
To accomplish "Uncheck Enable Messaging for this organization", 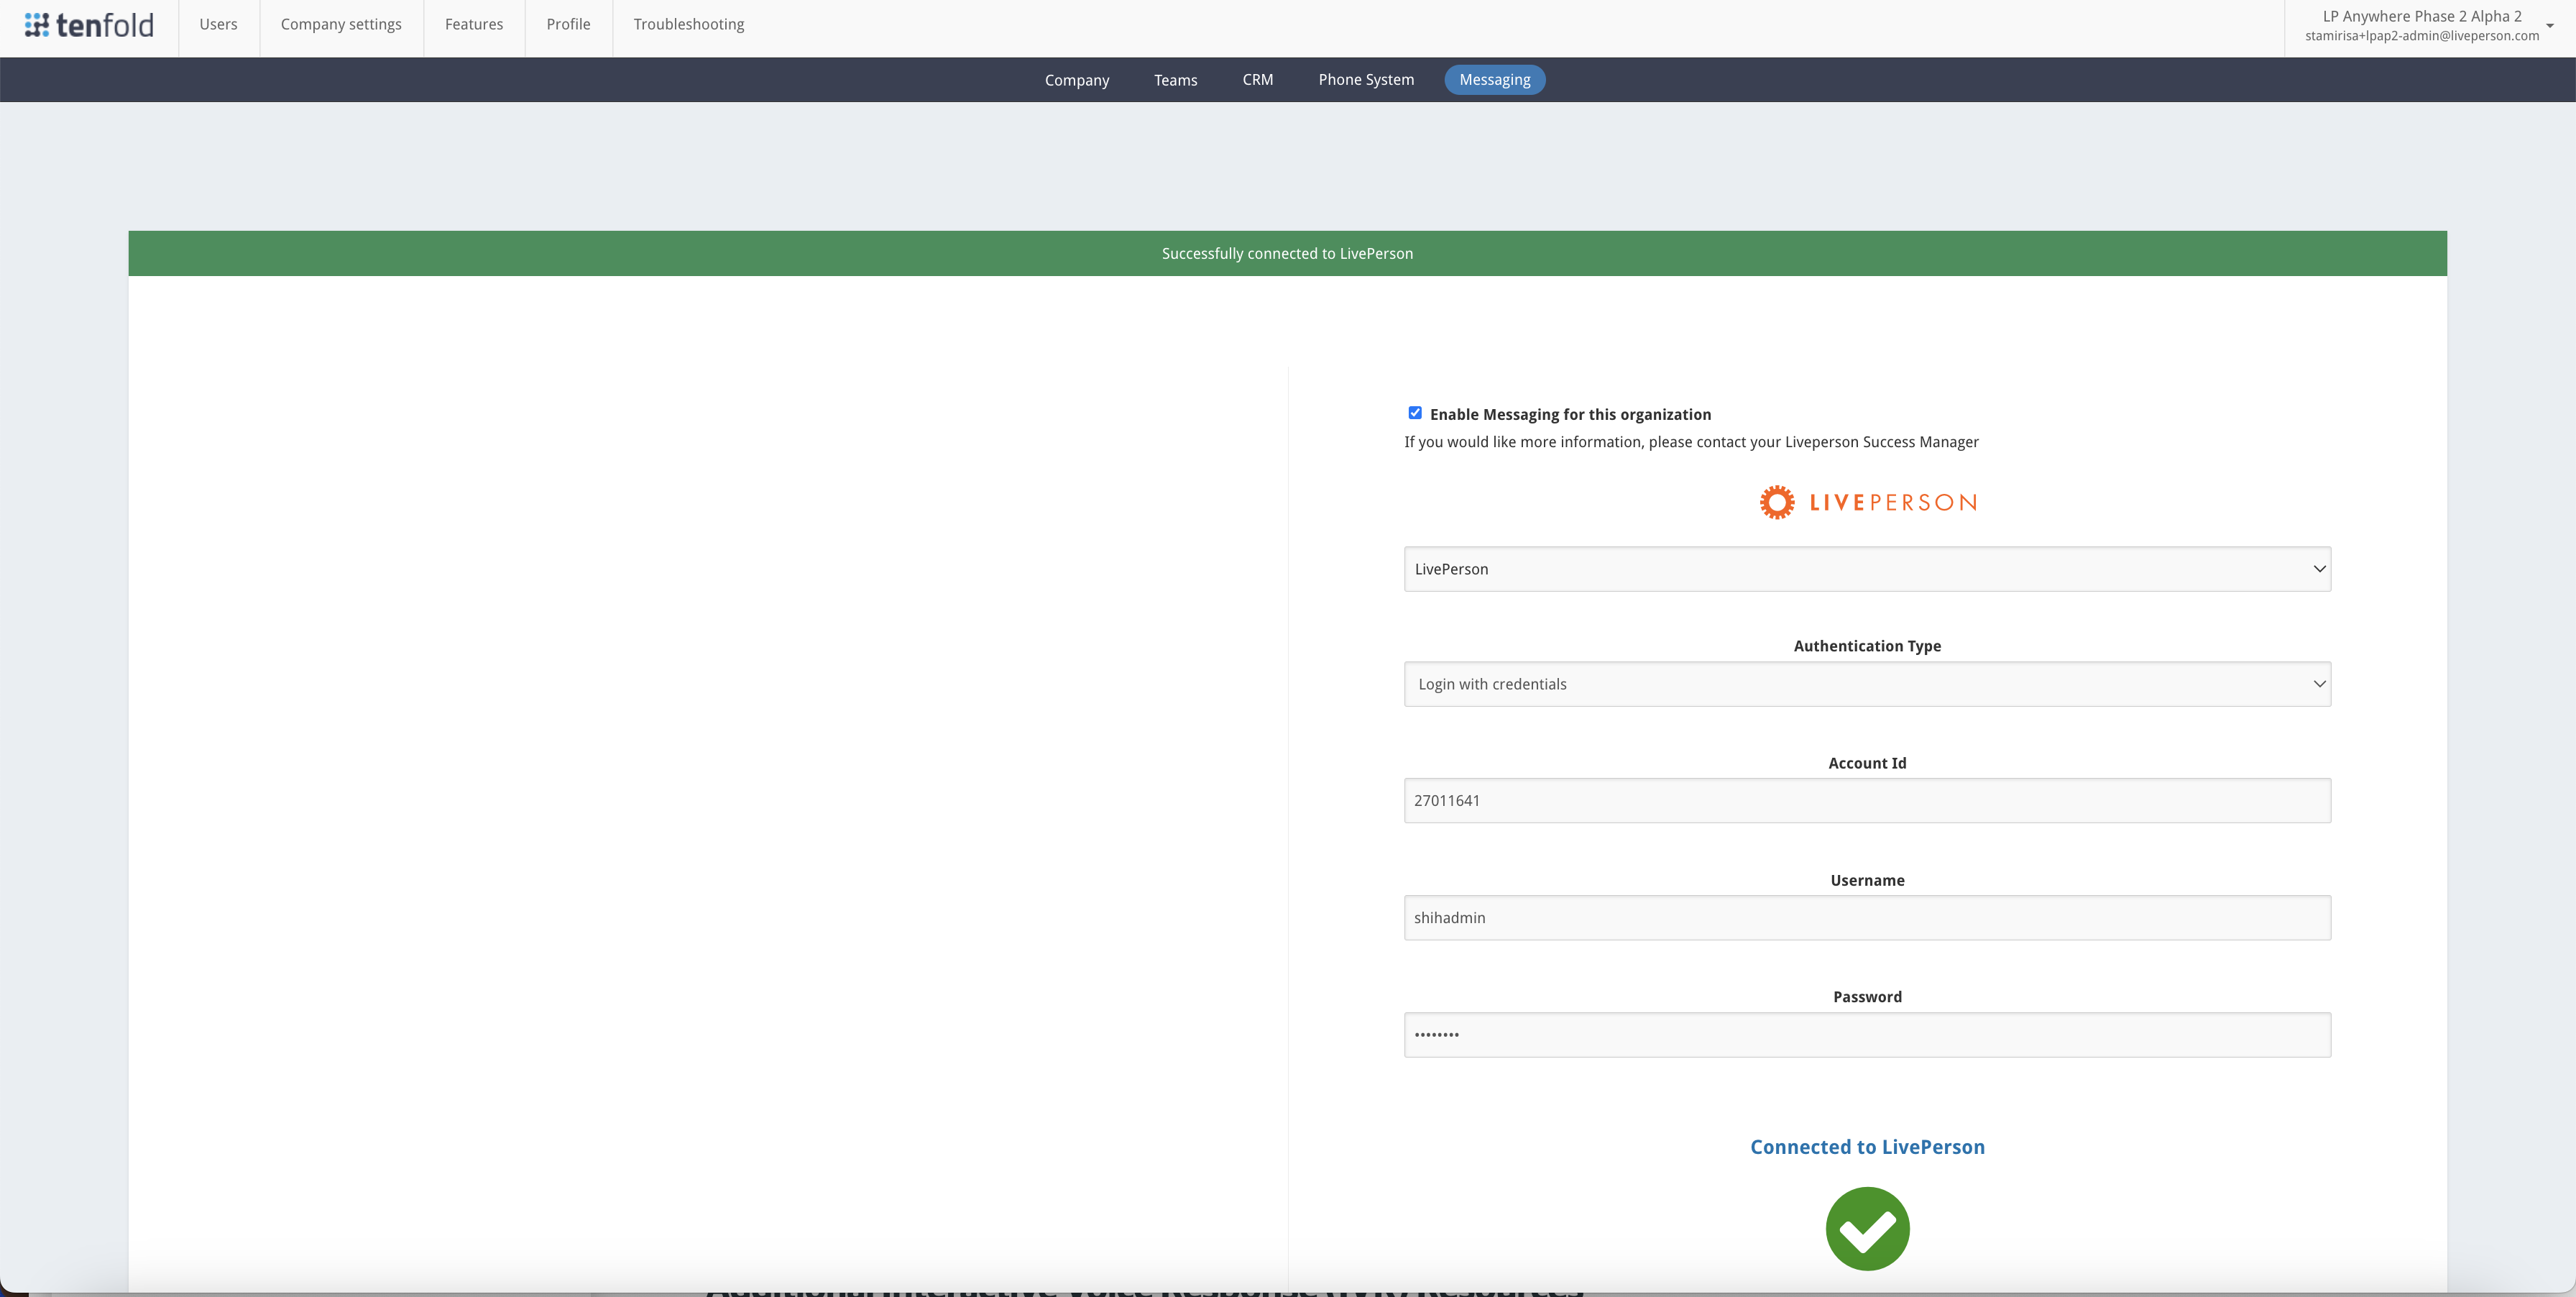I will click(x=1414, y=412).
